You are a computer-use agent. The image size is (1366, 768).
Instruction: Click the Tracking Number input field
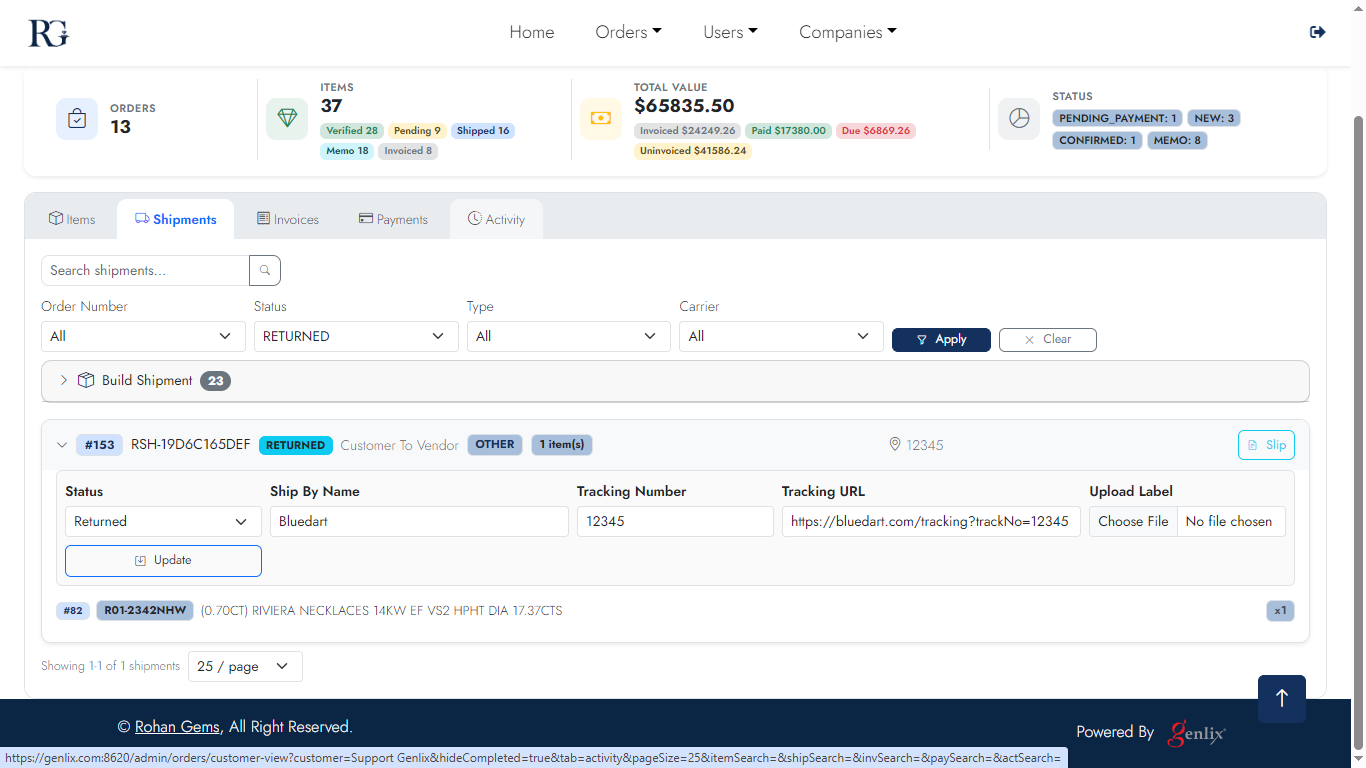(675, 521)
